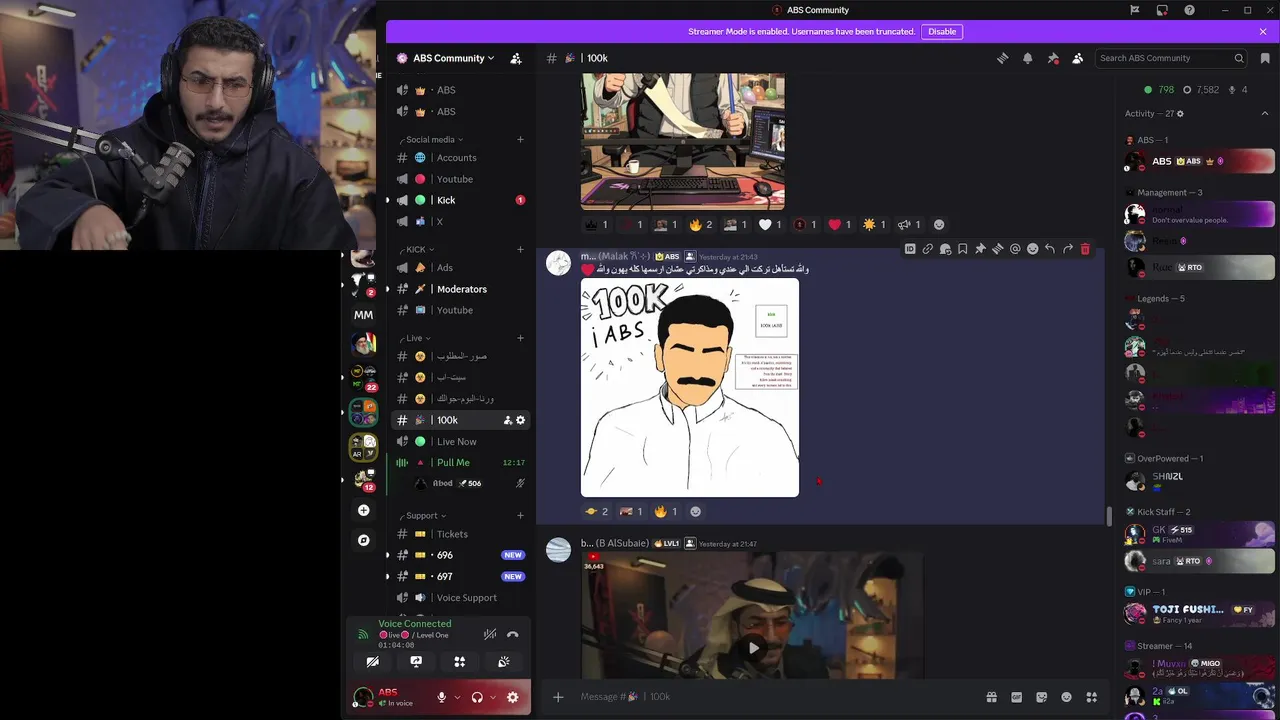Image resolution: width=1280 pixels, height=720 pixels.
Task: Delete message via red trash icon
Action: click(x=1085, y=249)
